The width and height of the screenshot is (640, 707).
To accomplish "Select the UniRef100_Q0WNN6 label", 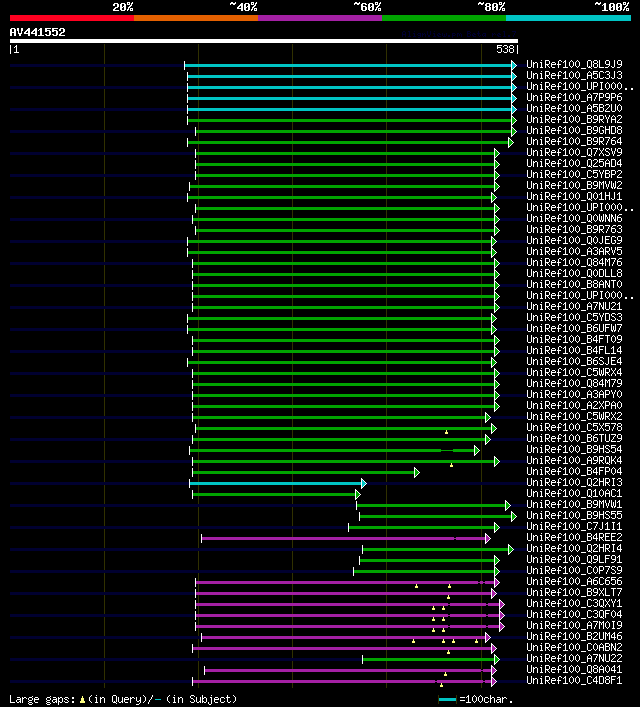I will 574,218.
